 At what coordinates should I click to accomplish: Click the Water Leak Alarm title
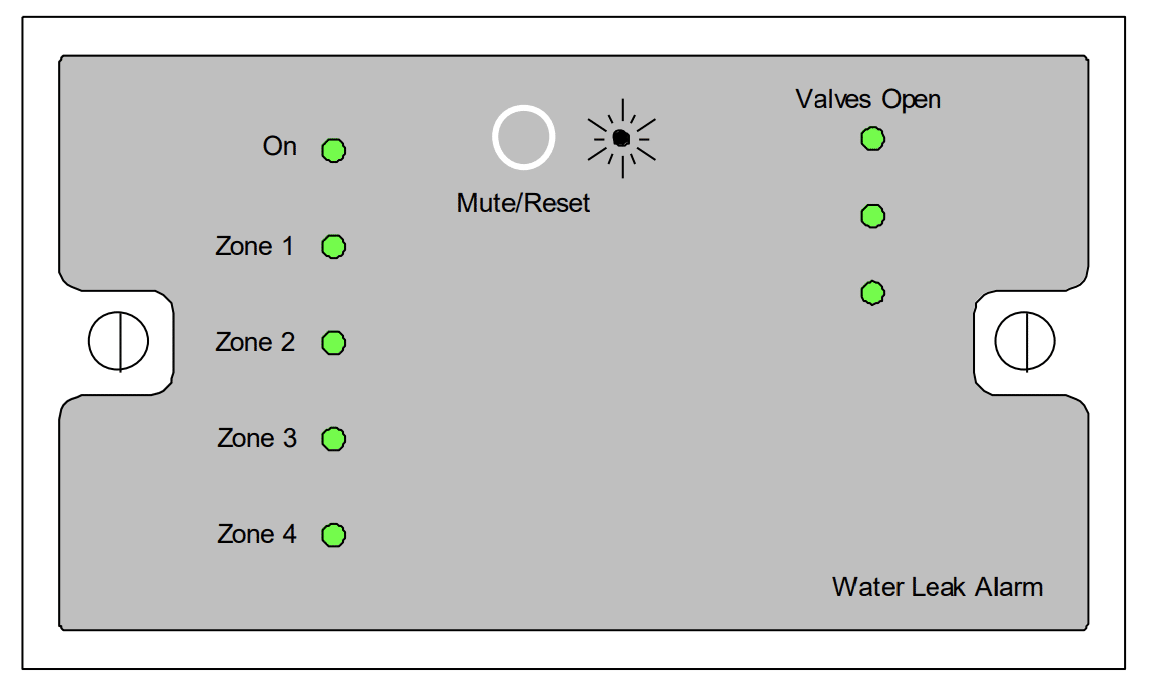pos(937,587)
